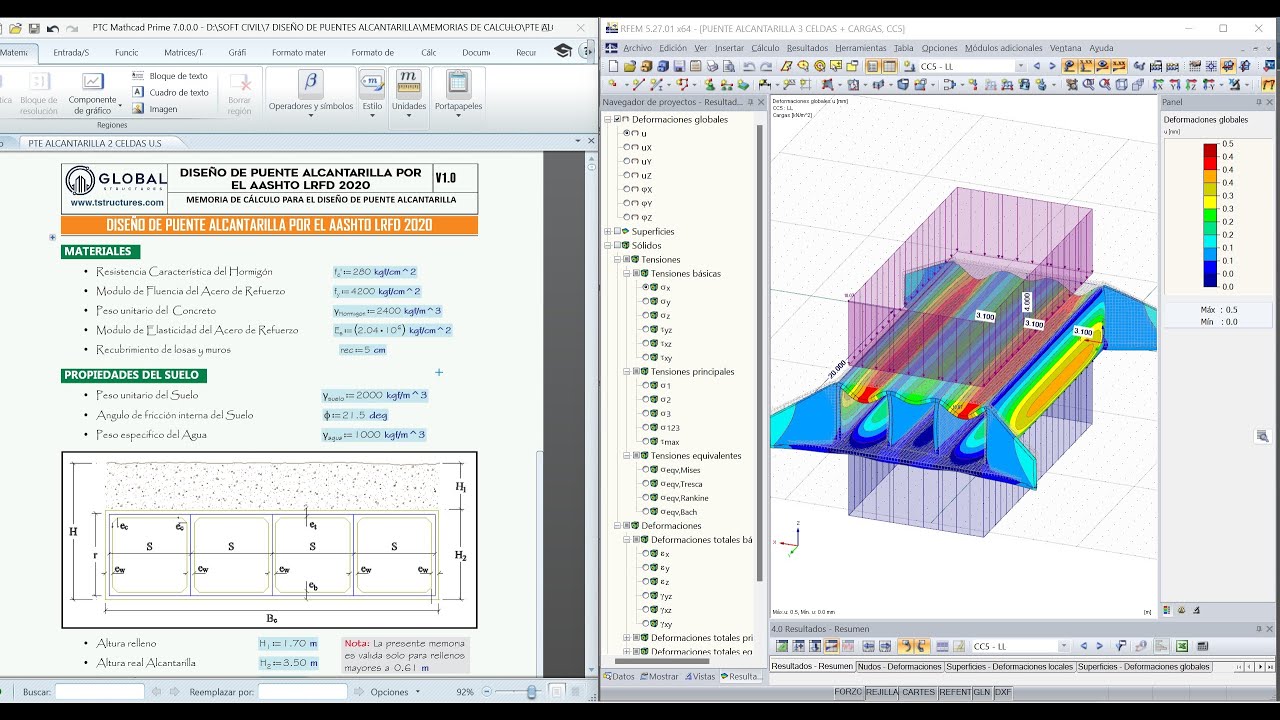Viewport: 1280px width, 720px height.
Task: Insert an Imagen region in Mathcad
Action: tap(155, 109)
